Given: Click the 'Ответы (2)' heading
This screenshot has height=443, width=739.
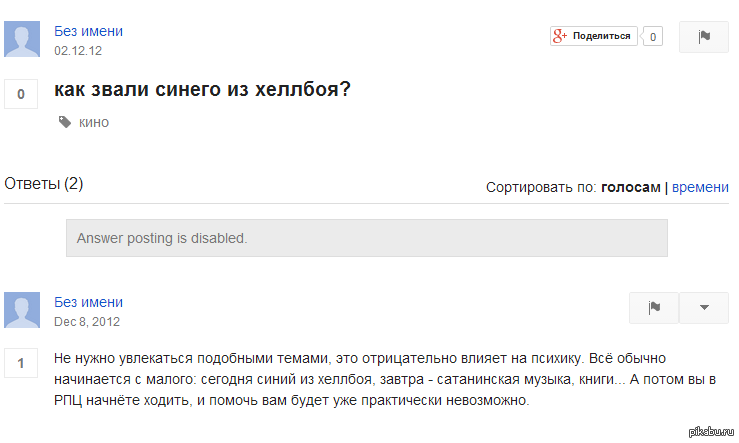Looking at the screenshot, I should point(44,184).
